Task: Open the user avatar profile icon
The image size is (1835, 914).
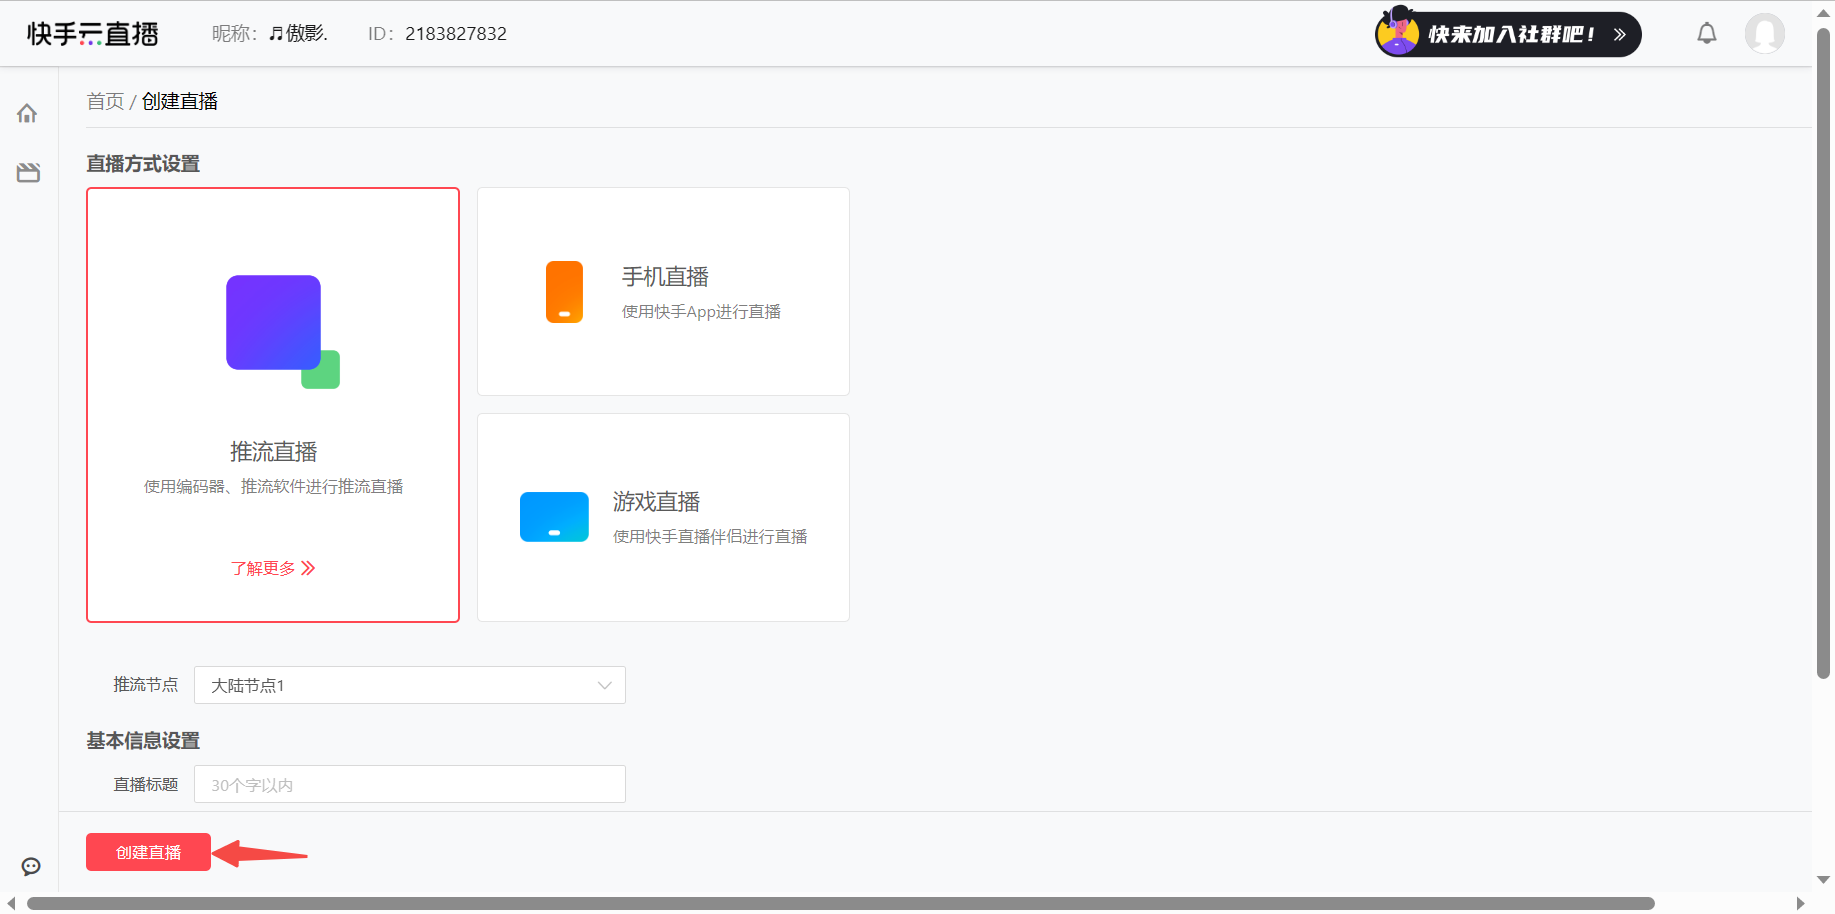Action: [x=1765, y=34]
